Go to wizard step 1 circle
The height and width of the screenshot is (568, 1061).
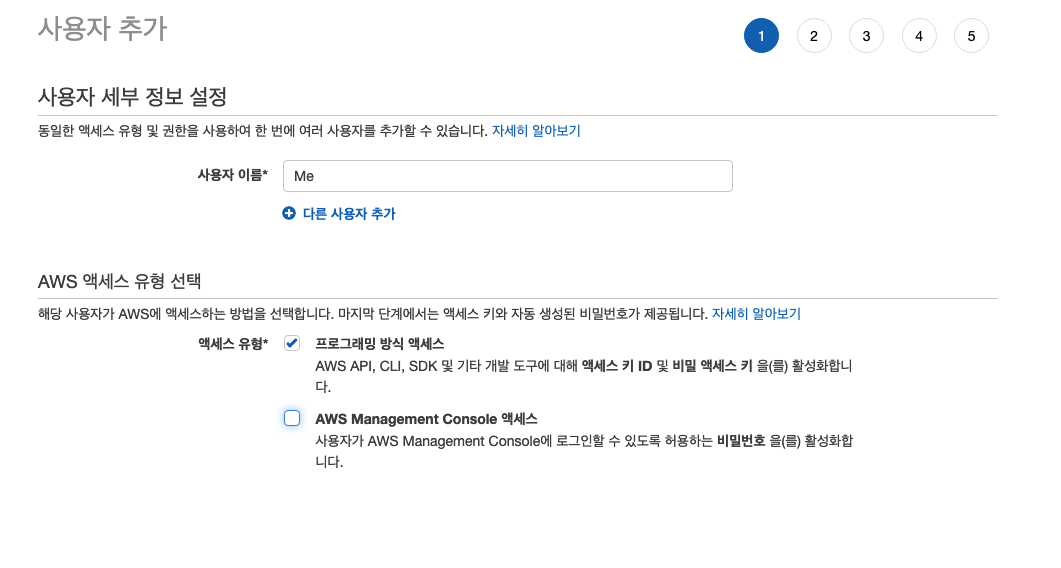tap(761, 36)
